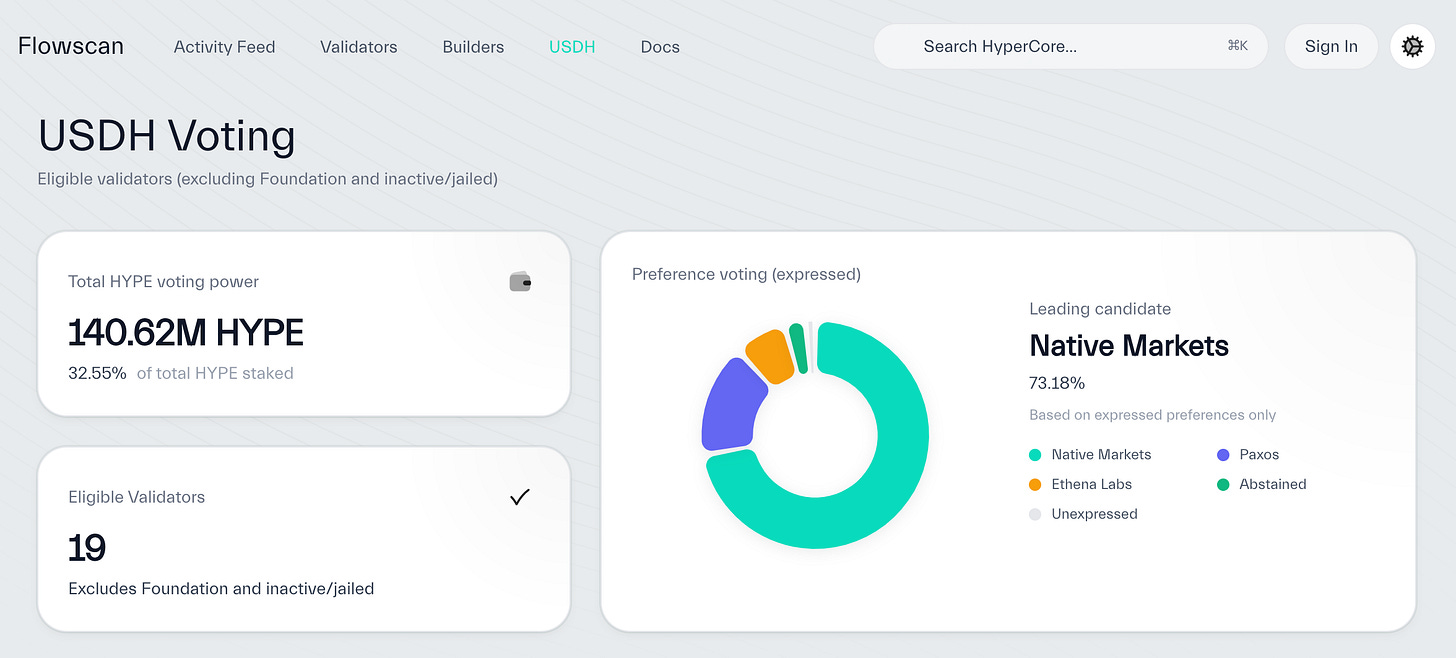This screenshot has width=1456, height=658.
Task: Toggle the Abstained legend label
Action: click(1273, 485)
